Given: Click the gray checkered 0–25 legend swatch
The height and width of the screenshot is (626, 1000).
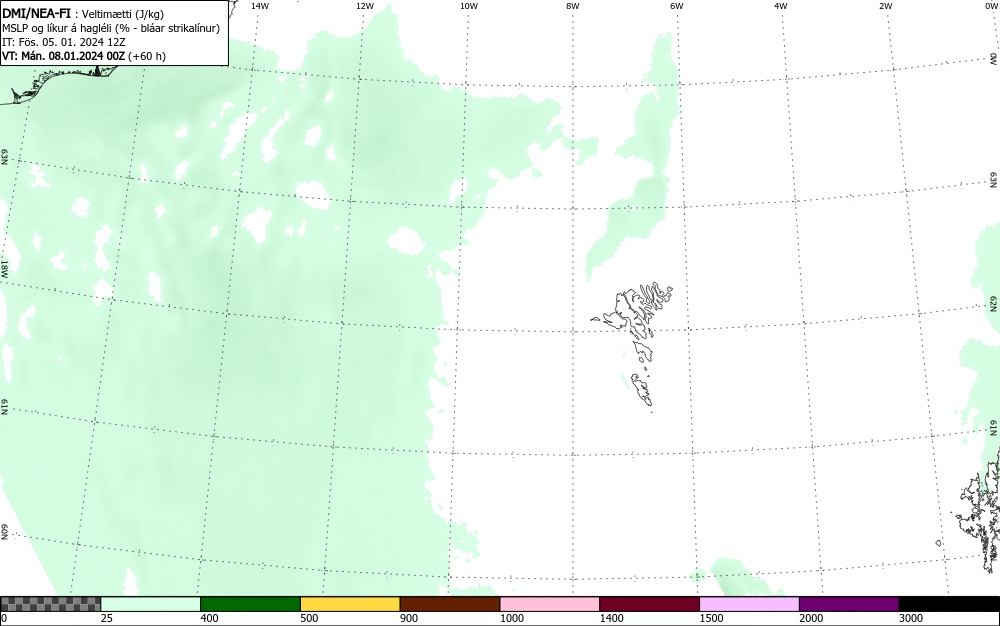Looking at the screenshot, I should pyautogui.click(x=50, y=604).
